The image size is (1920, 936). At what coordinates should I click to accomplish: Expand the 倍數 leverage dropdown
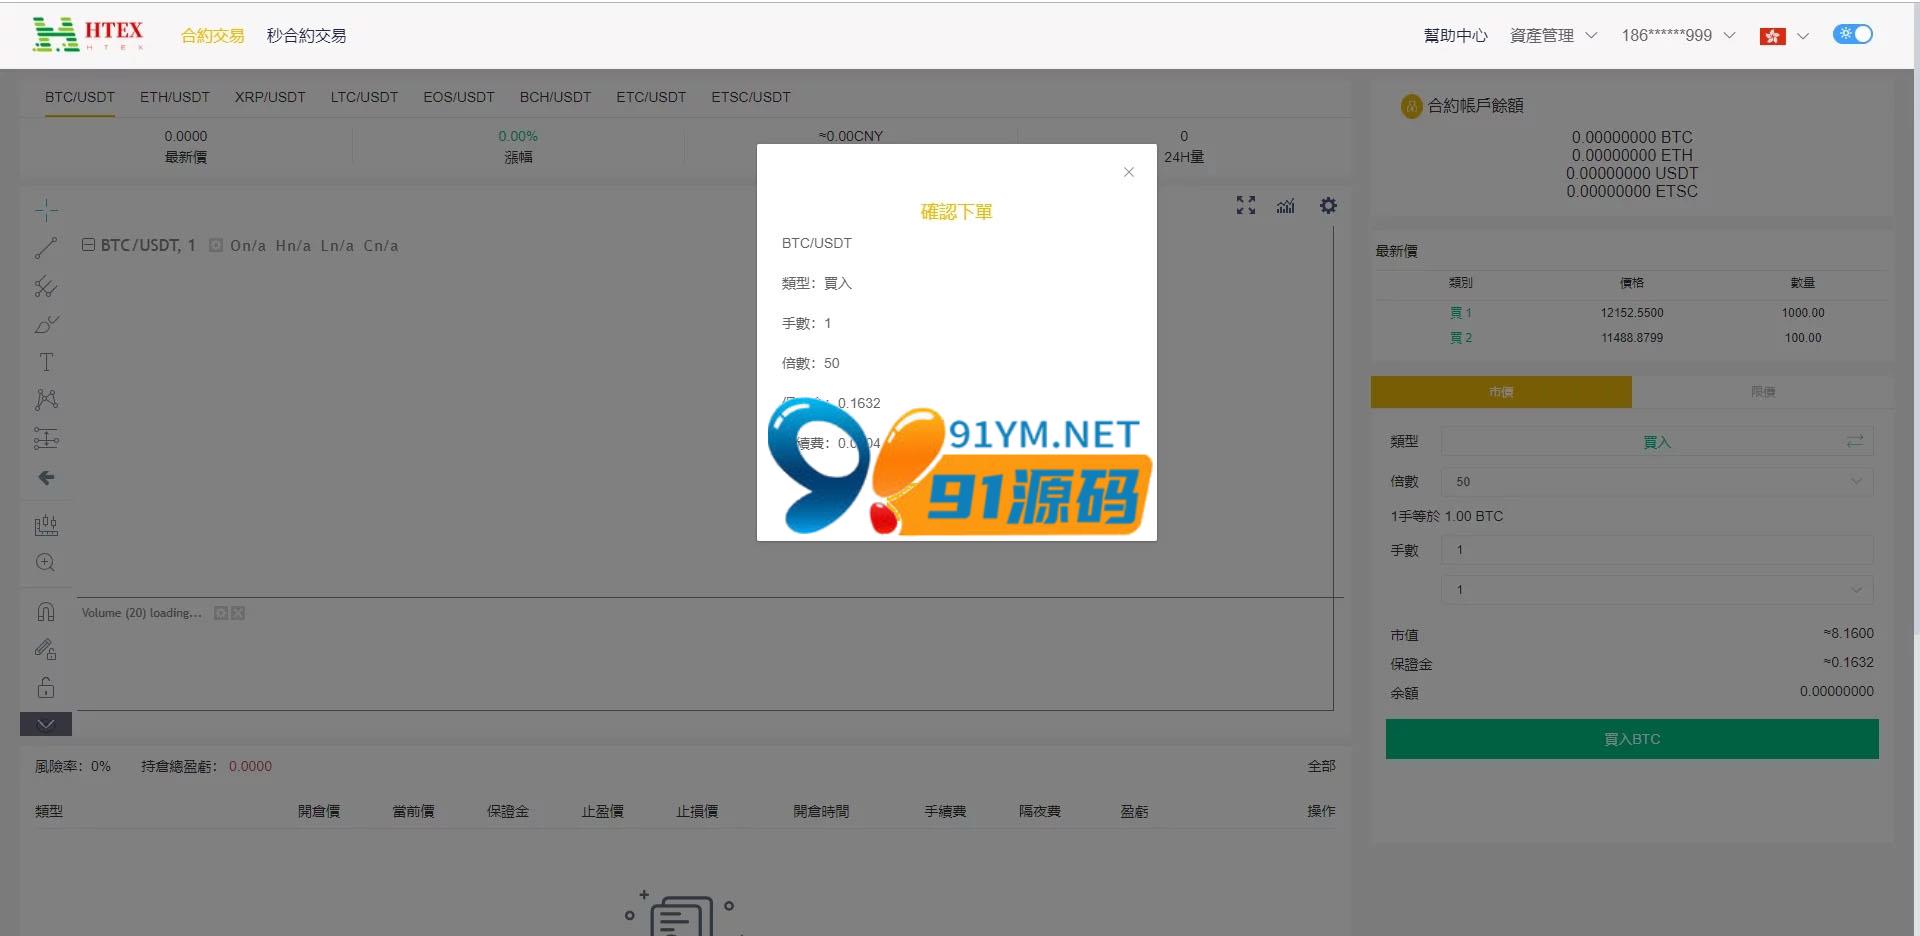tap(1657, 481)
